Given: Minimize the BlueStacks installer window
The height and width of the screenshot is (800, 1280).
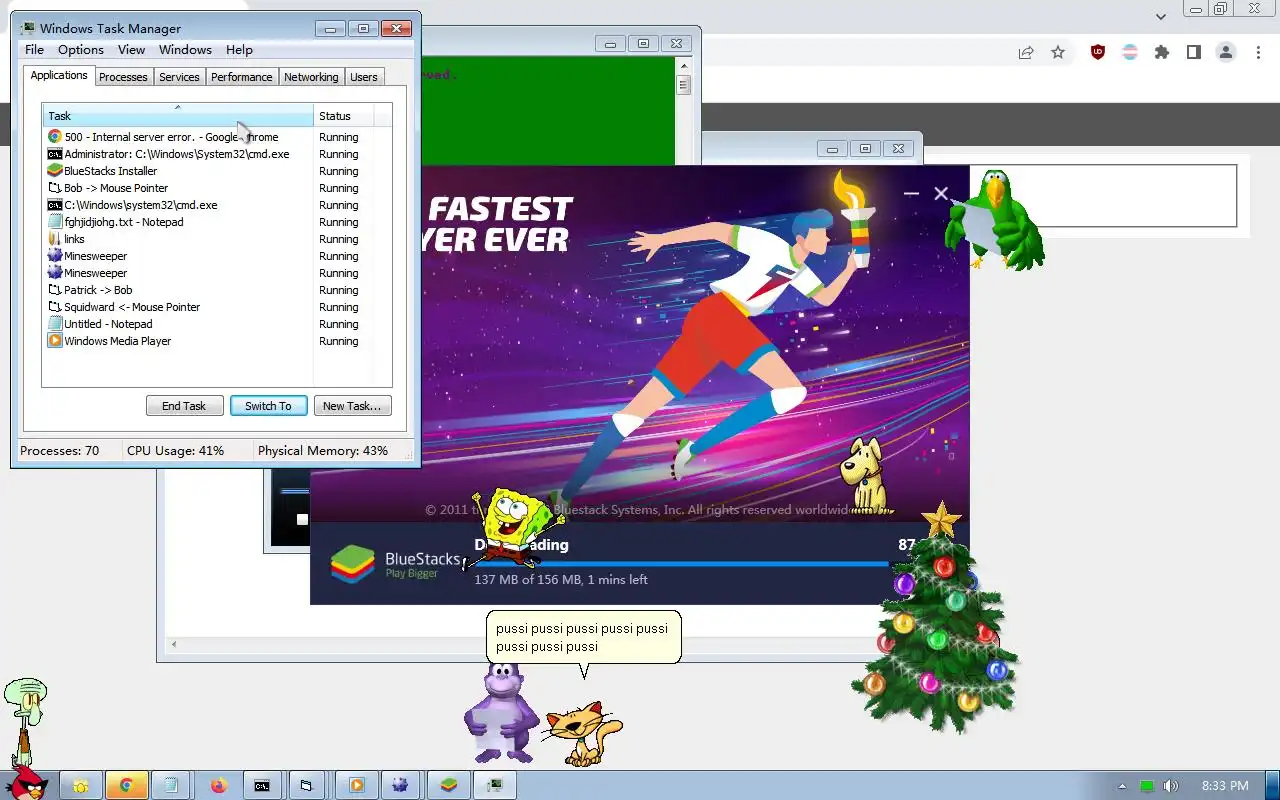Looking at the screenshot, I should point(910,194).
